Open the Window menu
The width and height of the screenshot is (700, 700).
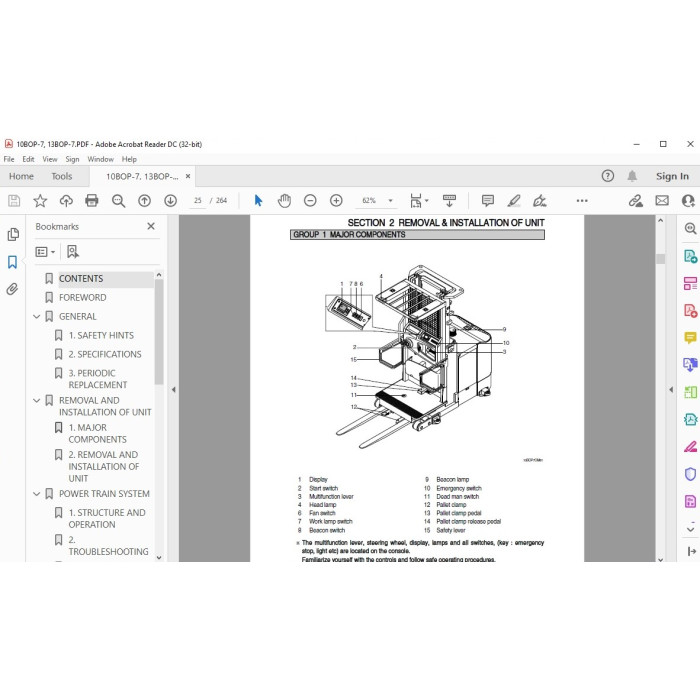(100, 159)
